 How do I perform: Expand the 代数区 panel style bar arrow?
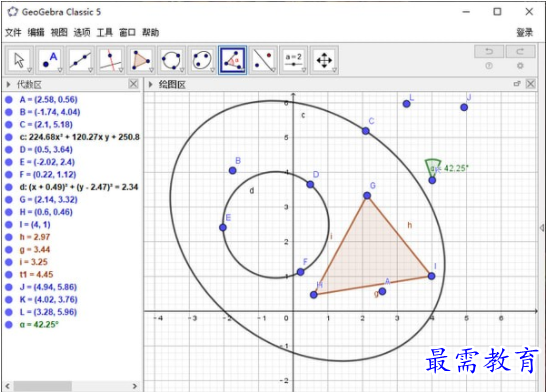(x=8, y=84)
